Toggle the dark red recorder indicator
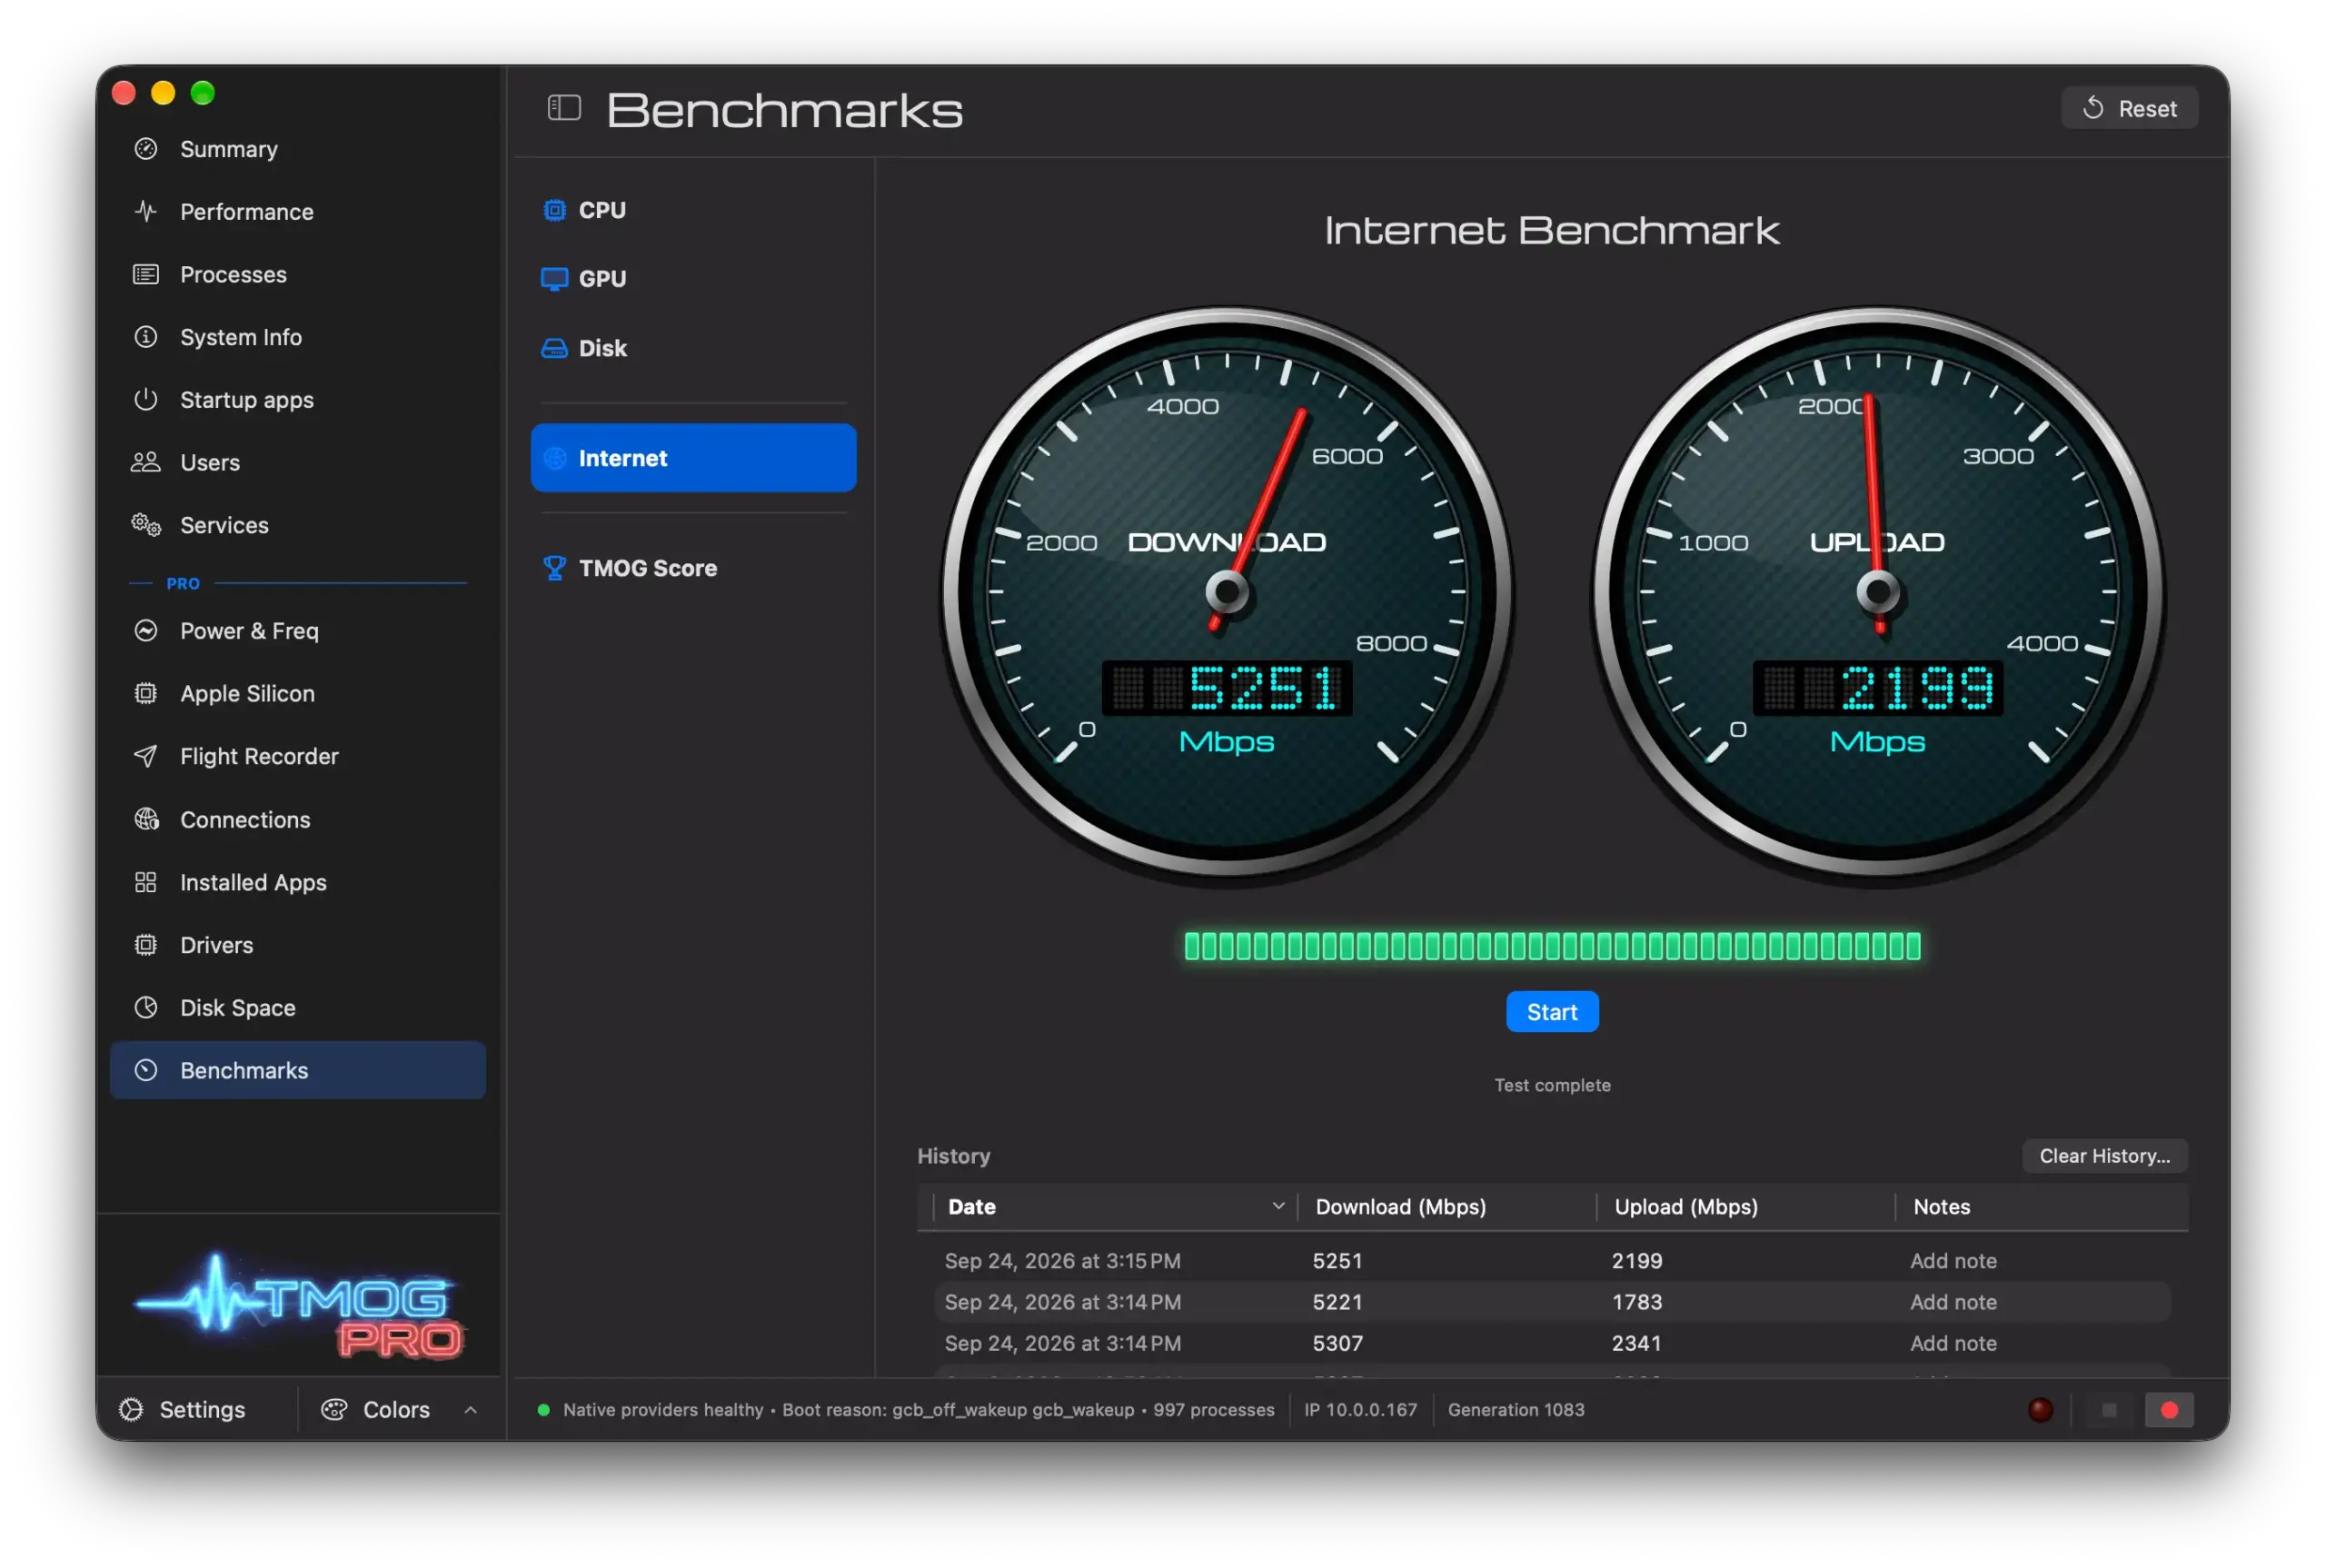The image size is (2326, 1568). (x=2041, y=1410)
